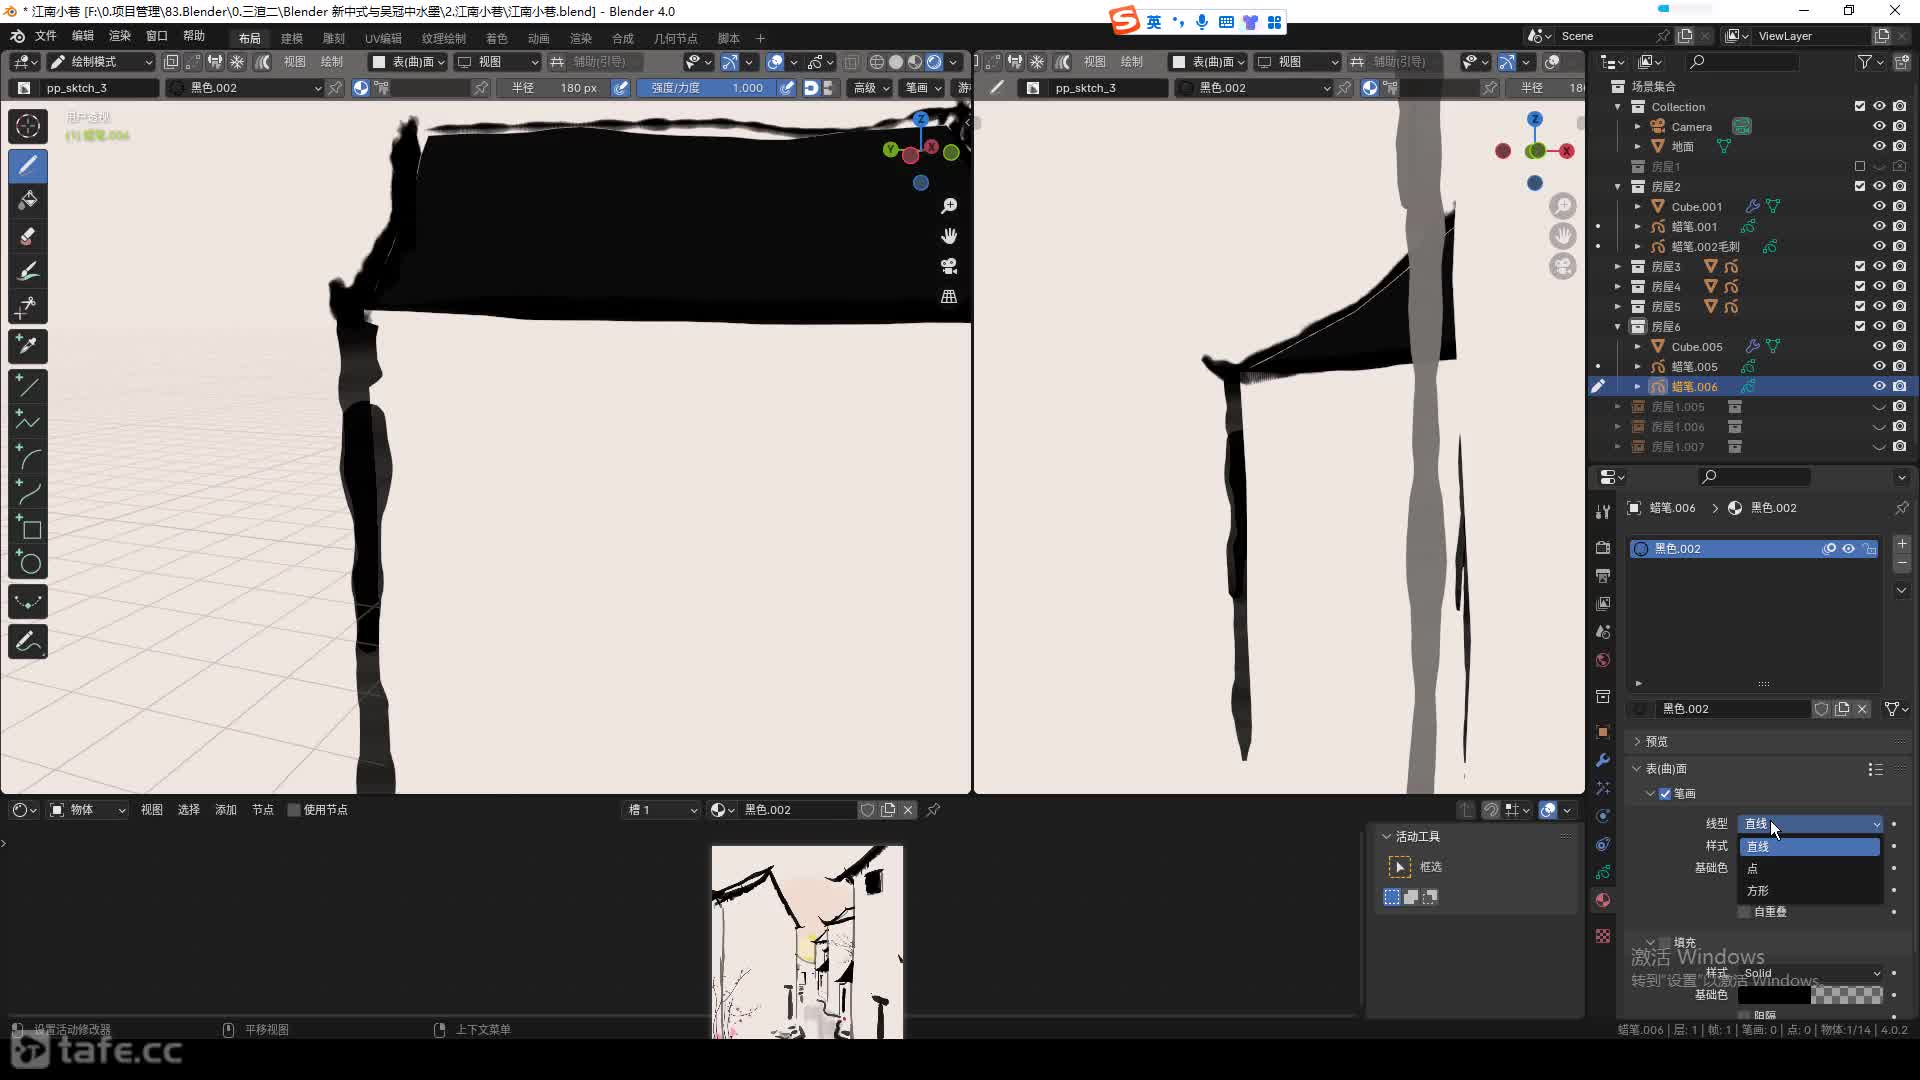Enable the 房屋1 collection checkbox
1920x1080 pixels.
[1860, 166]
